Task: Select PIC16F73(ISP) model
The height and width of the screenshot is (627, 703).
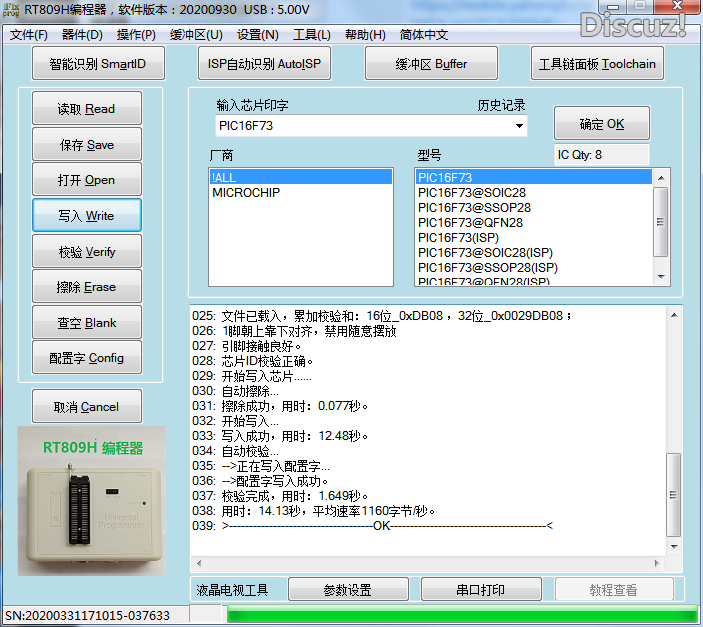Action: click(533, 238)
